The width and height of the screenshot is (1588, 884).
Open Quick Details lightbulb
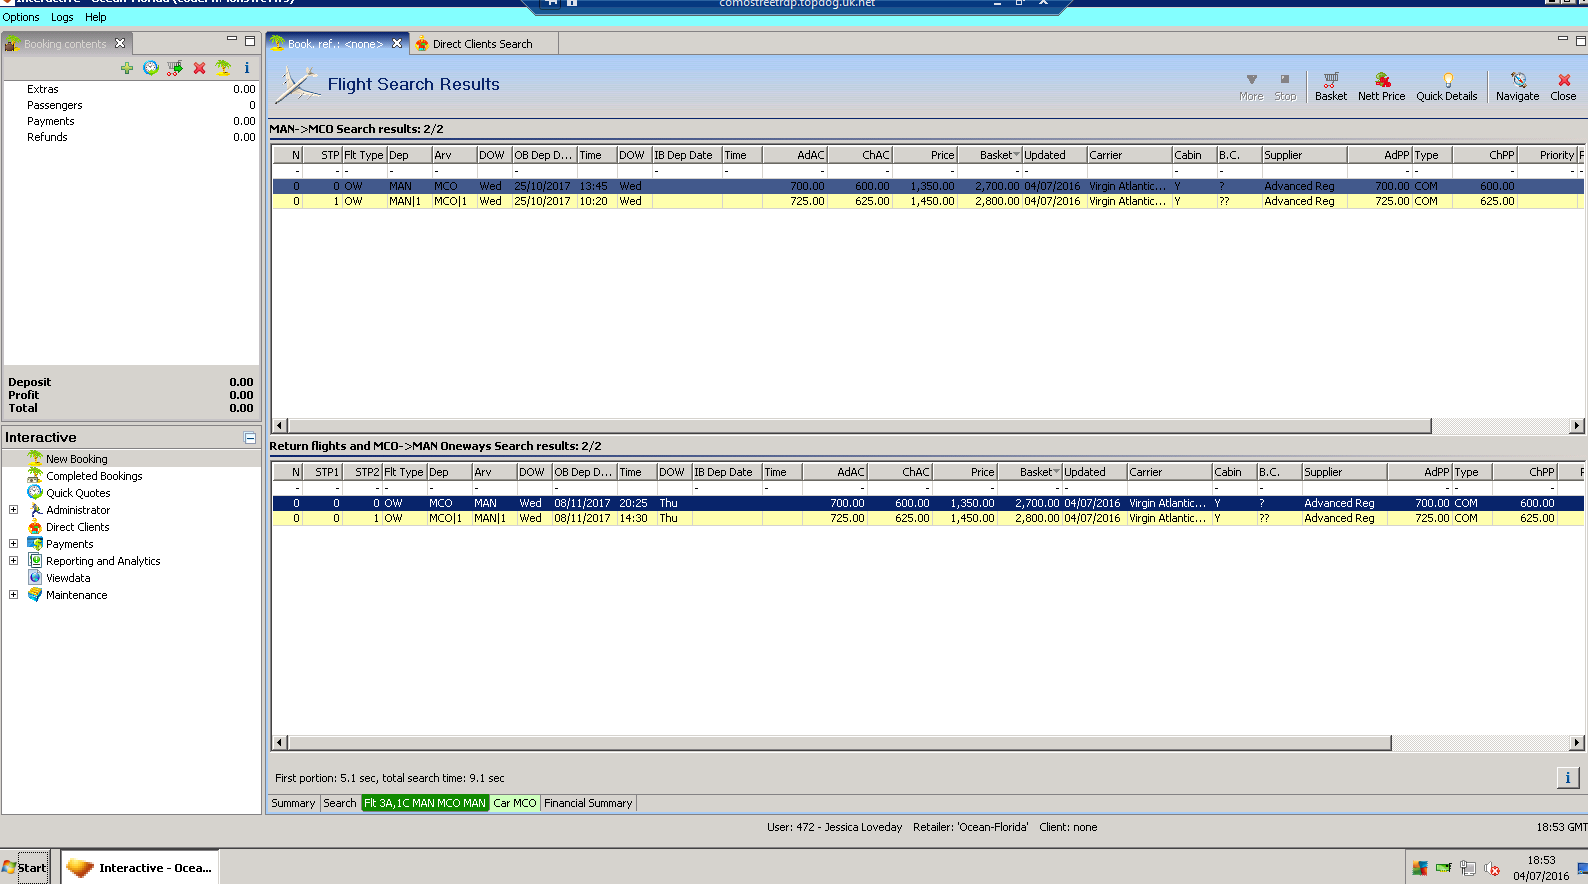[x=1446, y=87]
